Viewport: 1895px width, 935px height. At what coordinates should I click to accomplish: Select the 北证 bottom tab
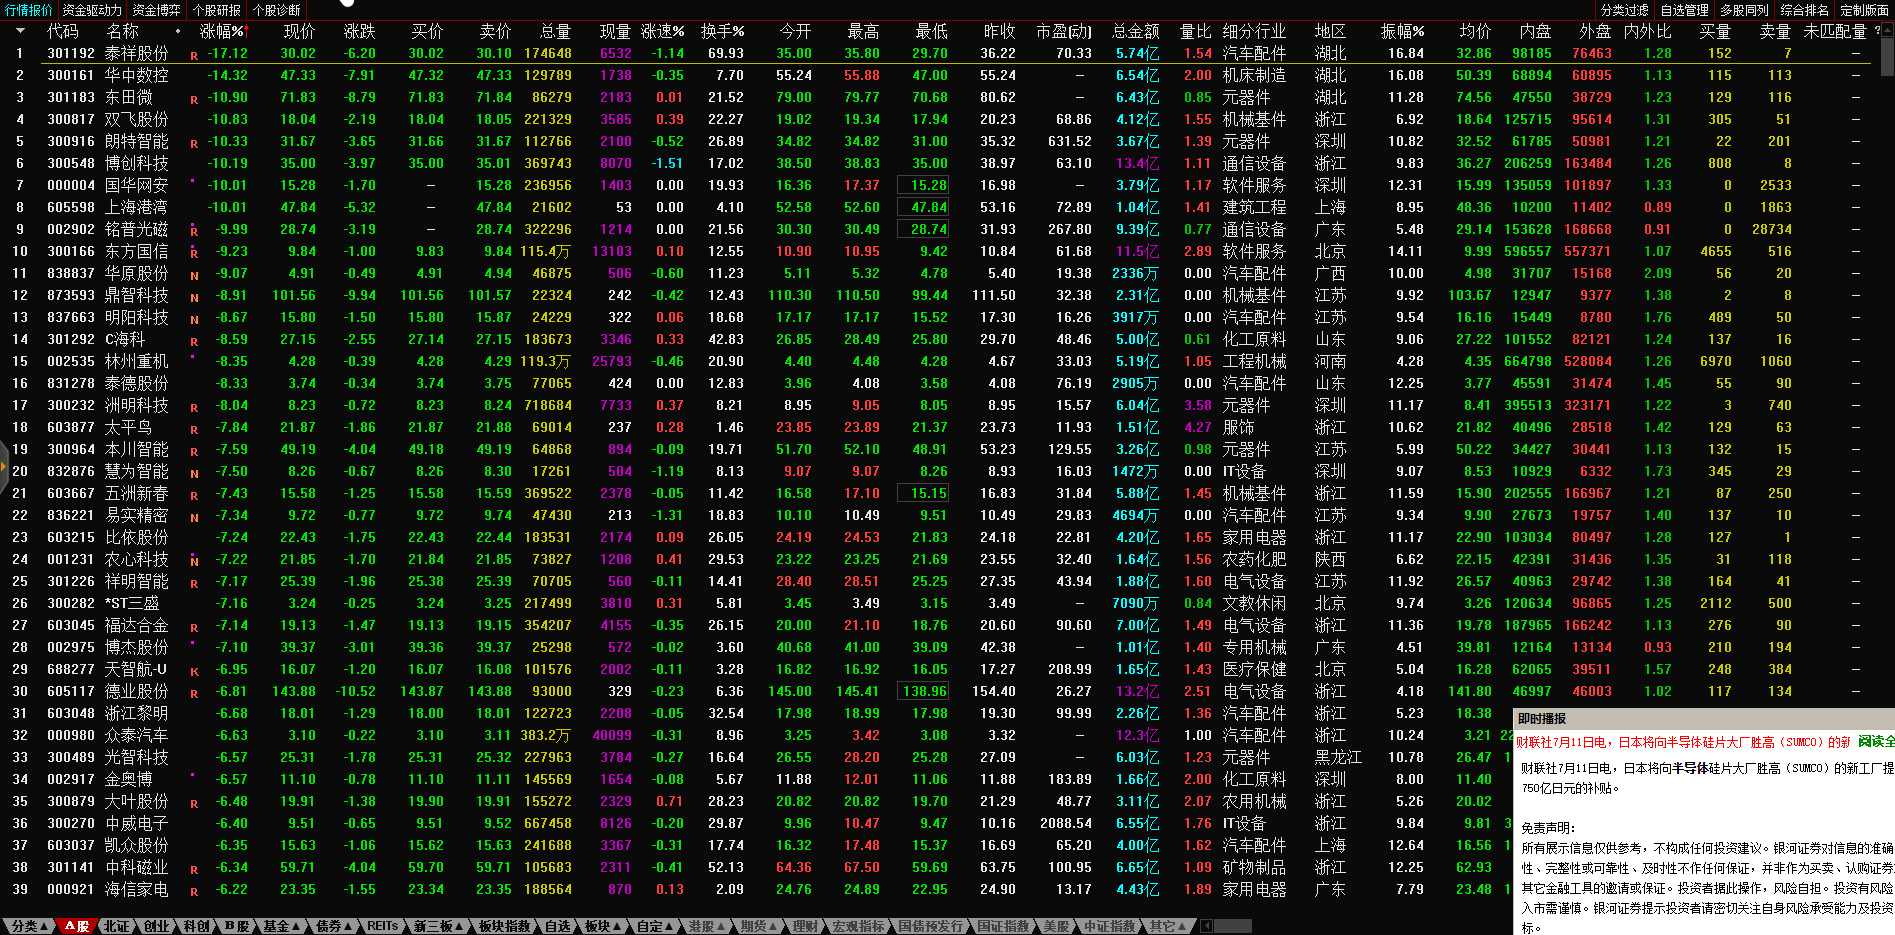click(117, 926)
